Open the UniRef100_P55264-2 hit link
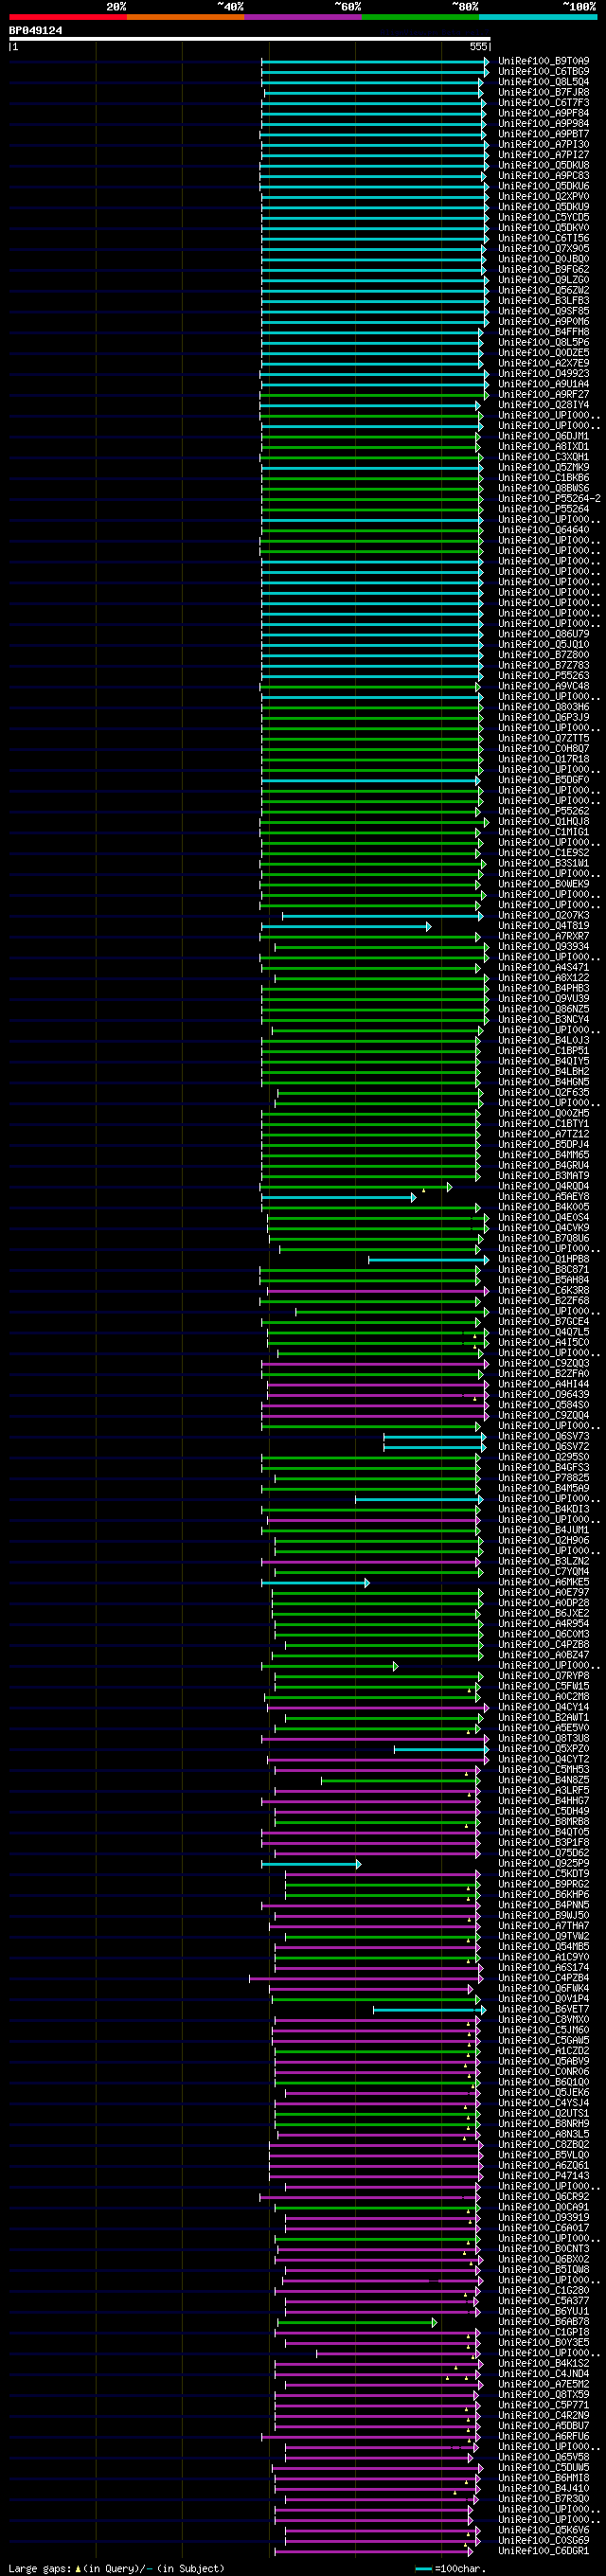This screenshot has height=2576, width=606. pyautogui.click(x=549, y=499)
